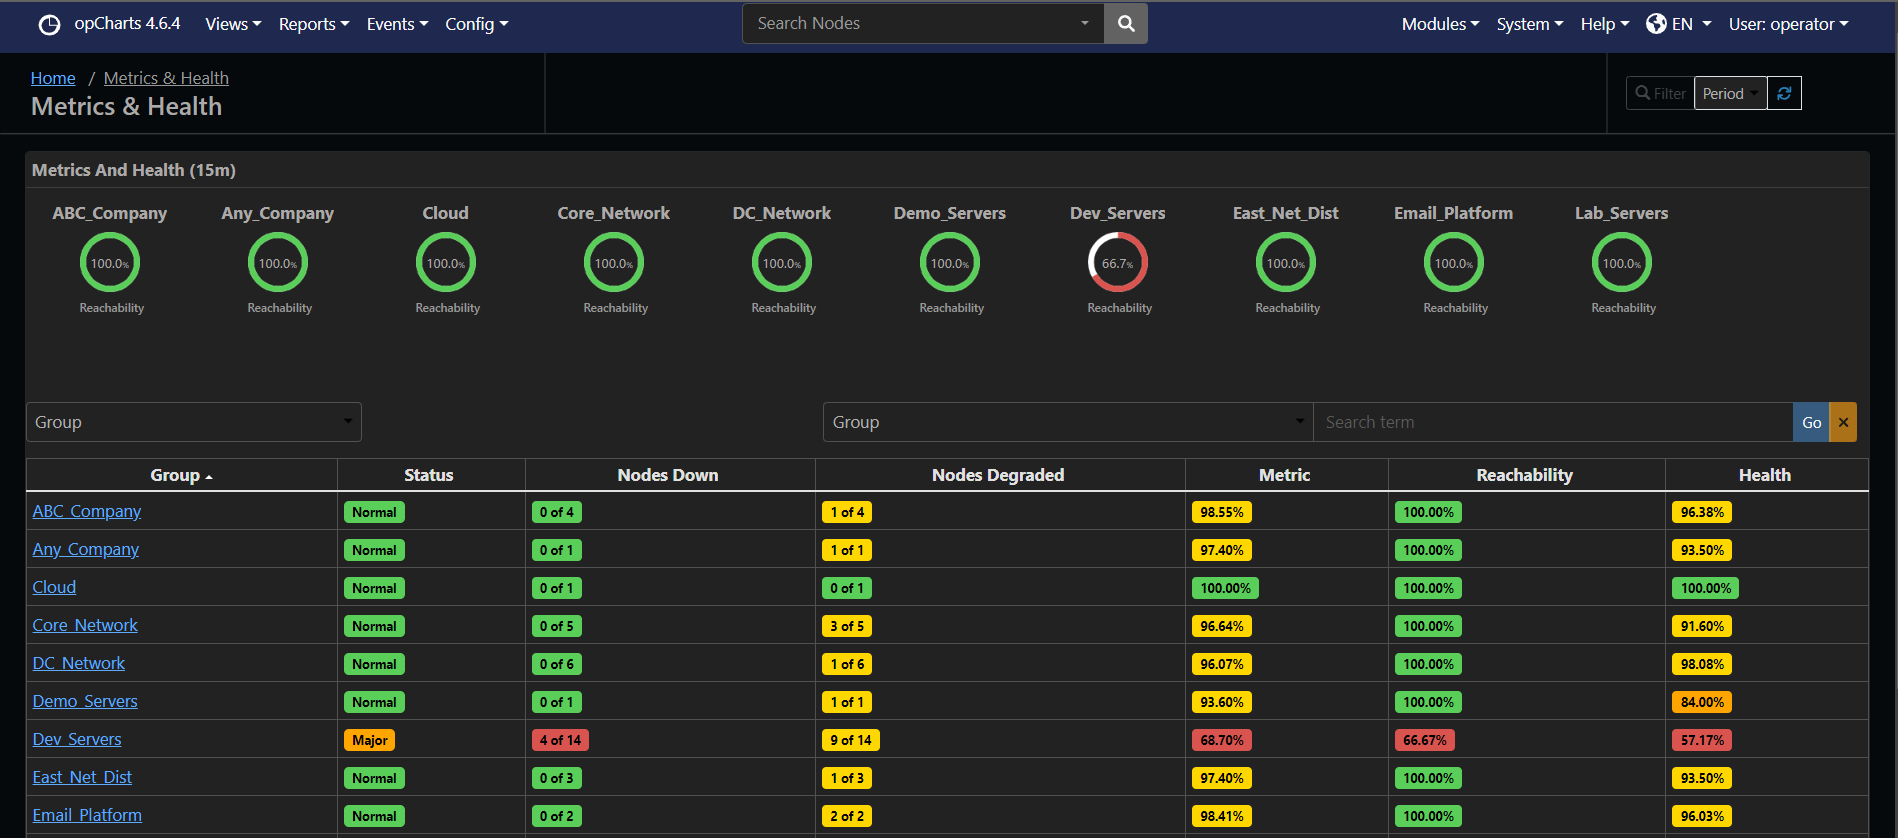1898x838 pixels.
Task: Click the Go button
Action: 1811,422
